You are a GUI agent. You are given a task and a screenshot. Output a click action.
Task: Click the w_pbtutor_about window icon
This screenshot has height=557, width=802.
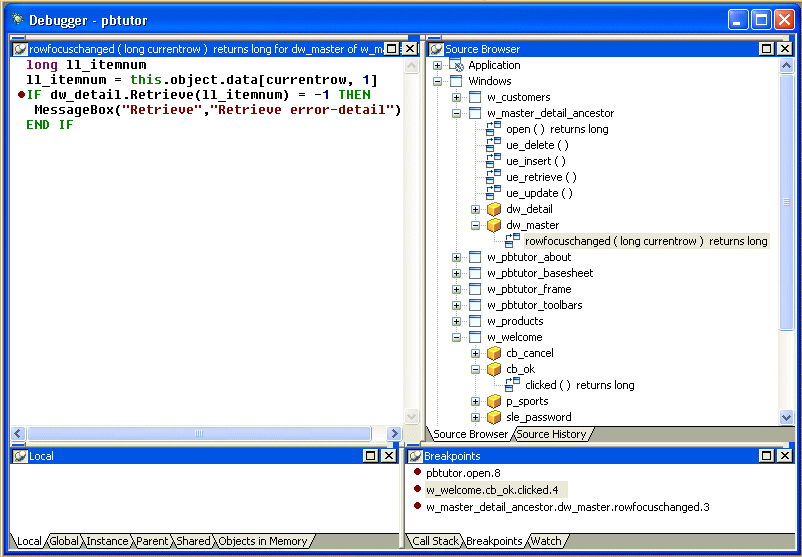[475, 257]
